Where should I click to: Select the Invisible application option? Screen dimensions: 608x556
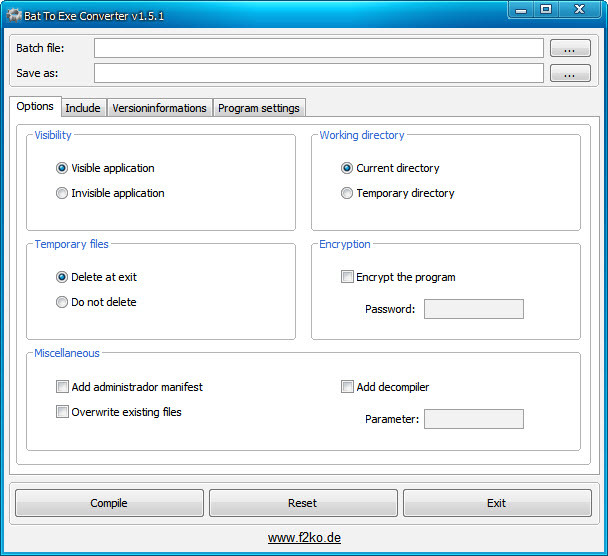coord(63,193)
